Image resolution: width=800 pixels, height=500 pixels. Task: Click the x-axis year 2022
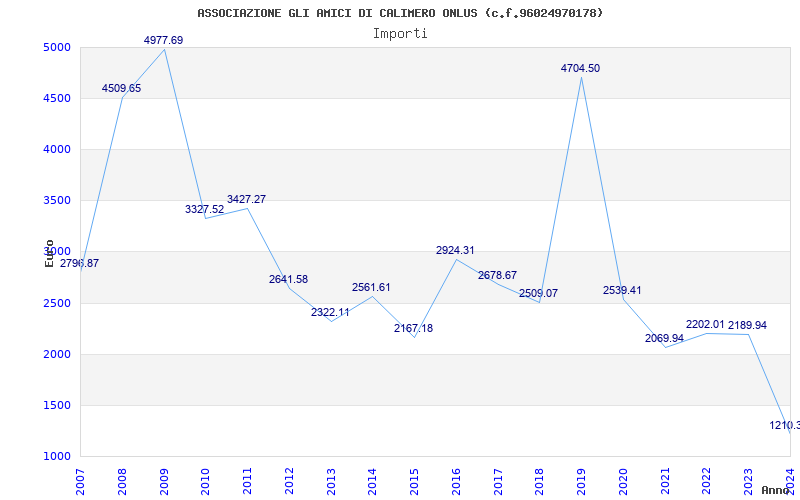pos(707,482)
